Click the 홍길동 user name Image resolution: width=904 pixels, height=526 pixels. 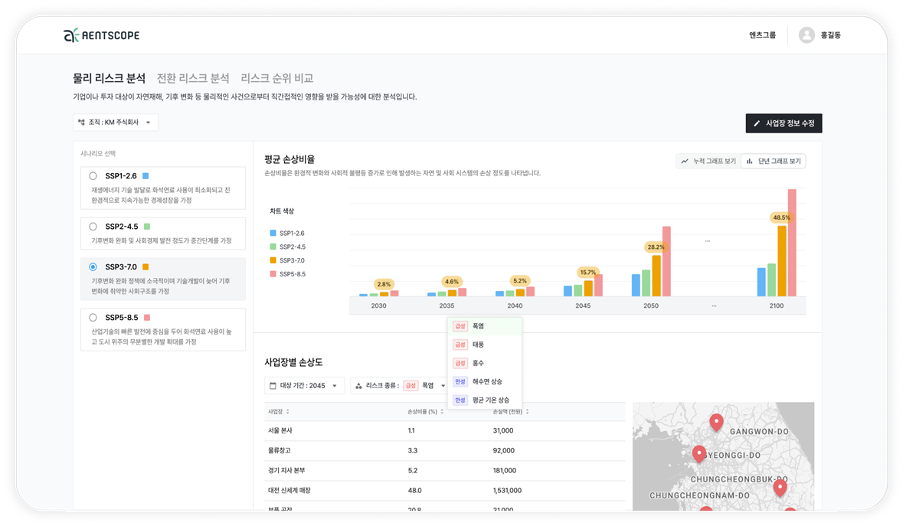click(831, 35)
